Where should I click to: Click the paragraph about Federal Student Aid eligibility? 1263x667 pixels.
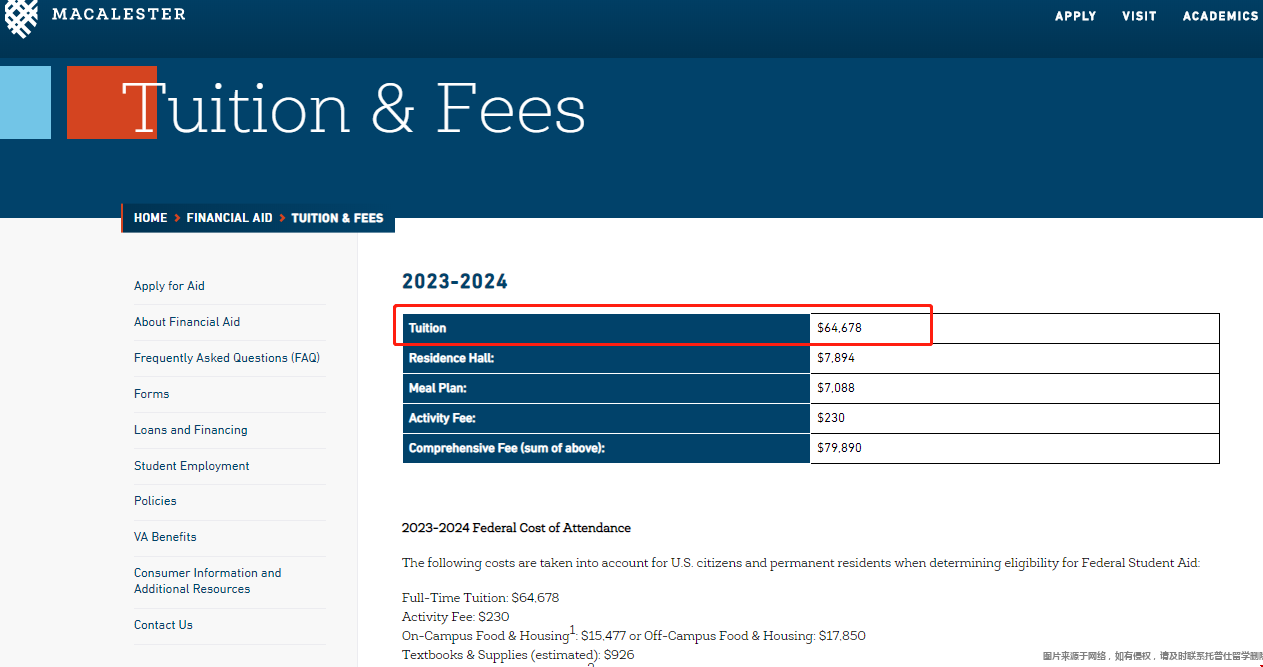point(800,563)
